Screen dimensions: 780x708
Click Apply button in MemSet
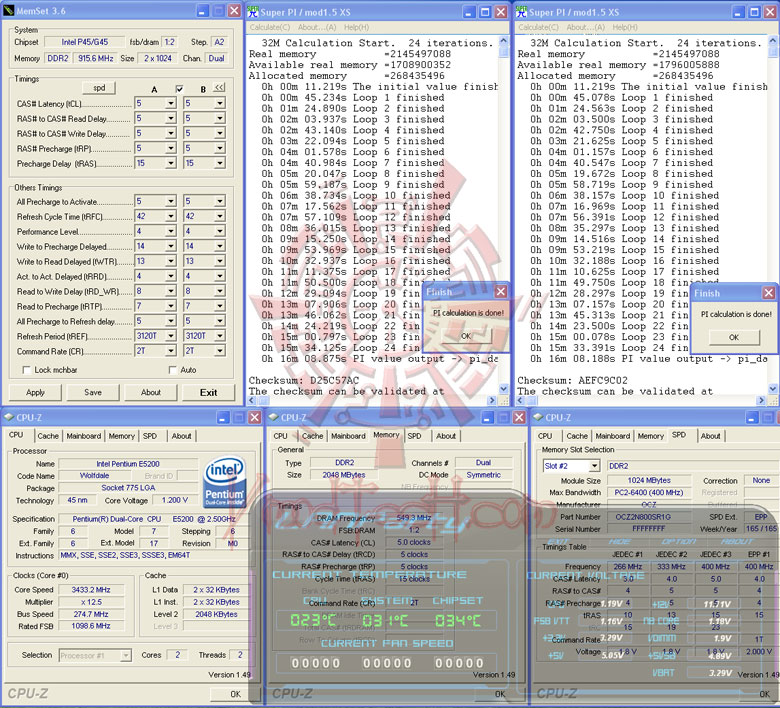[x=35, y=392]
